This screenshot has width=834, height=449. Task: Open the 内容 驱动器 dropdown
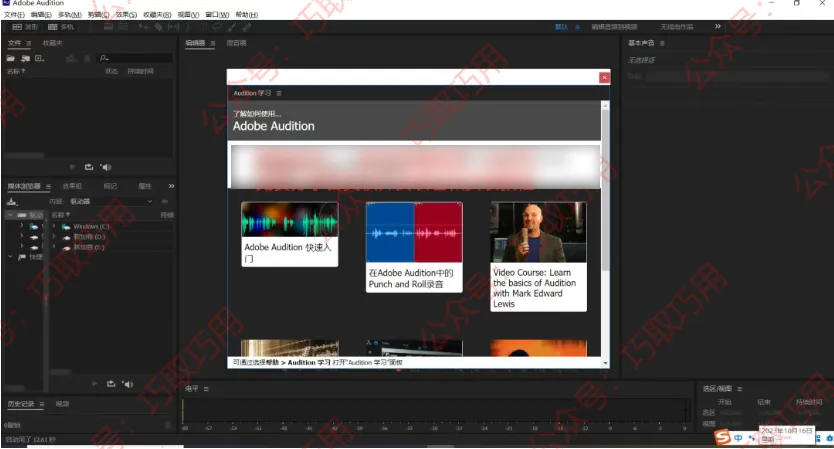111,202
